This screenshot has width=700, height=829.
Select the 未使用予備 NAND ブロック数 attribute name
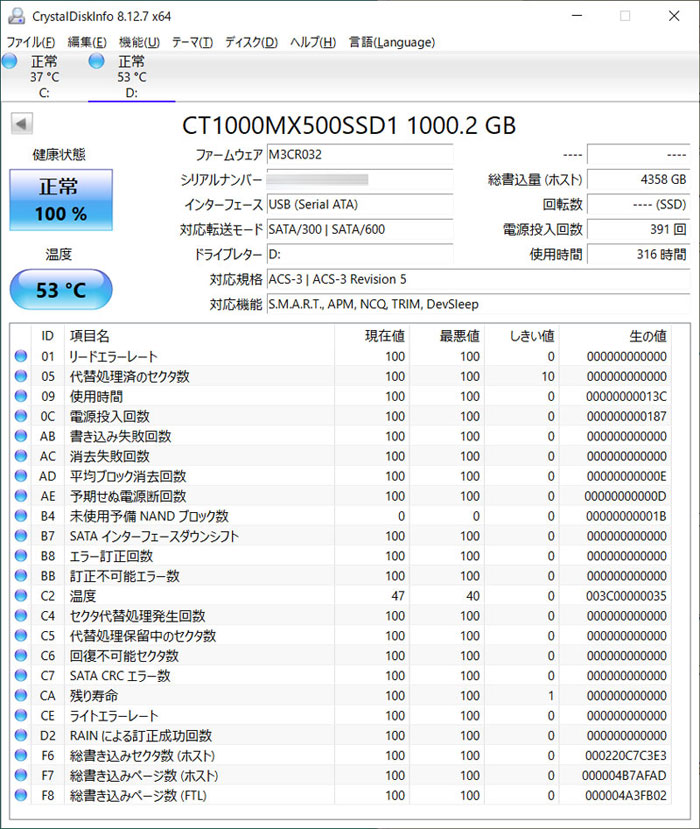pos(149,516)
